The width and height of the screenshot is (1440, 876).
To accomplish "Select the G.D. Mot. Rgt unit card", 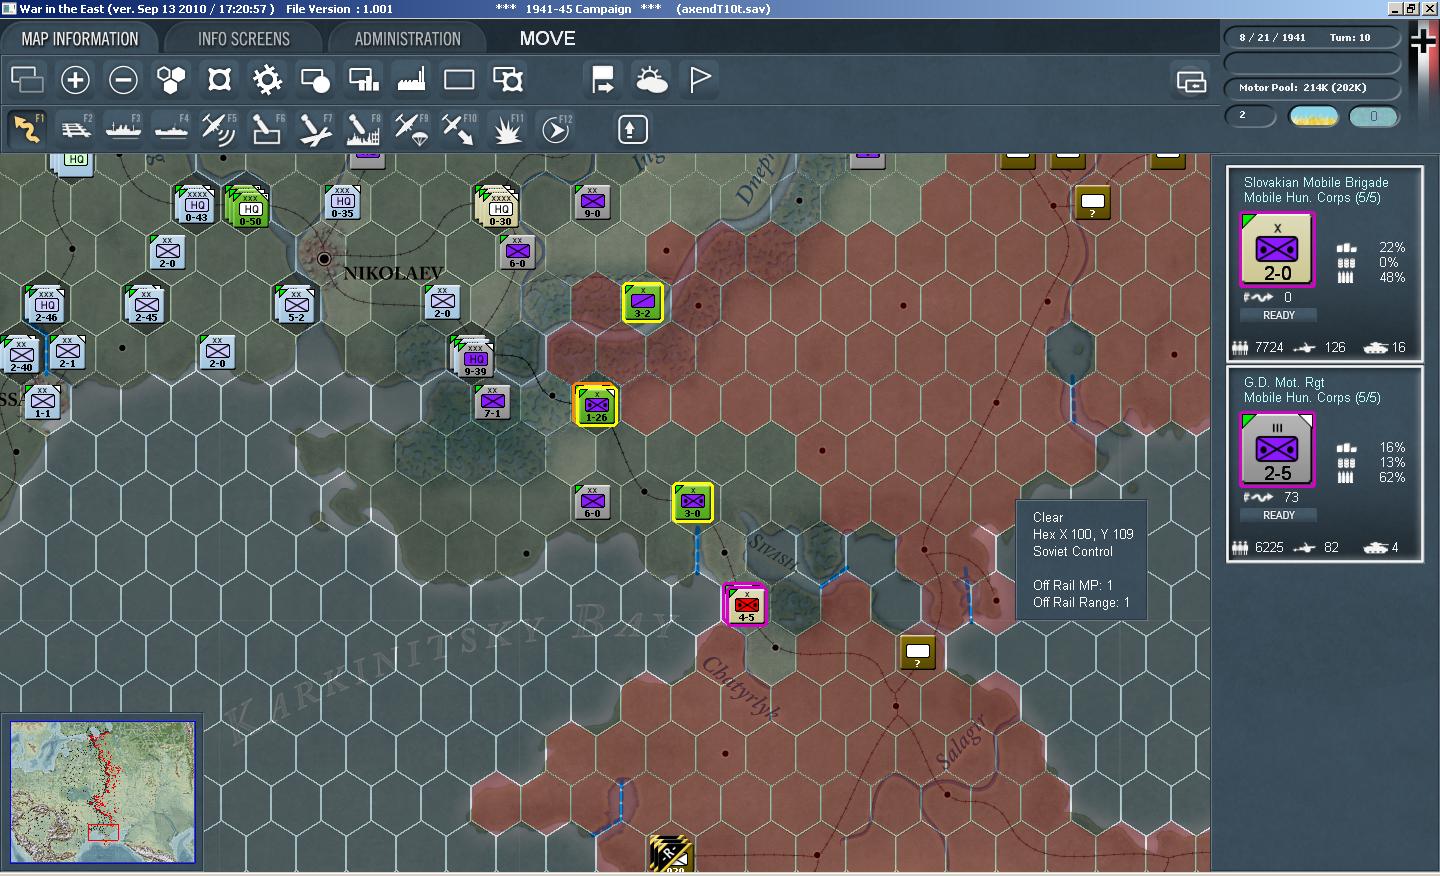I will click(x=1324, y=464).
